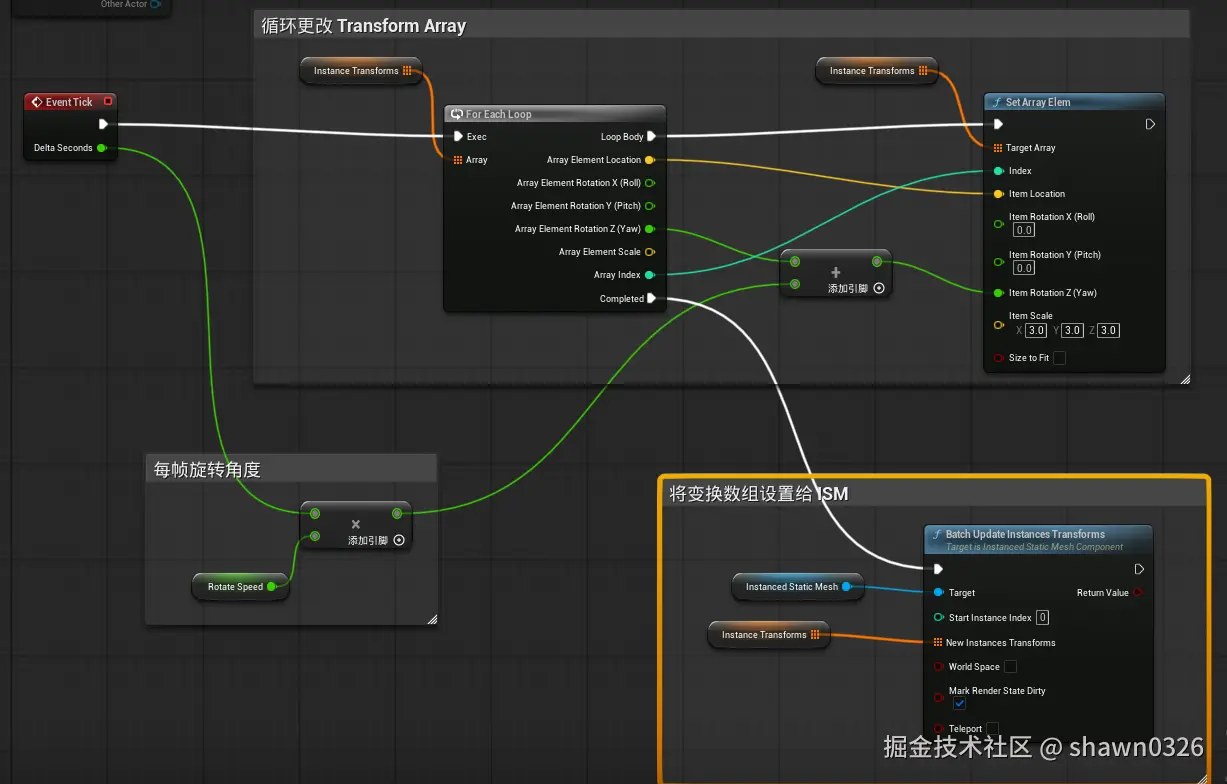Click Array Element Rotation X (Roll) pin
The width and height of the screenshot is (1227, 784).
(650, 183)
